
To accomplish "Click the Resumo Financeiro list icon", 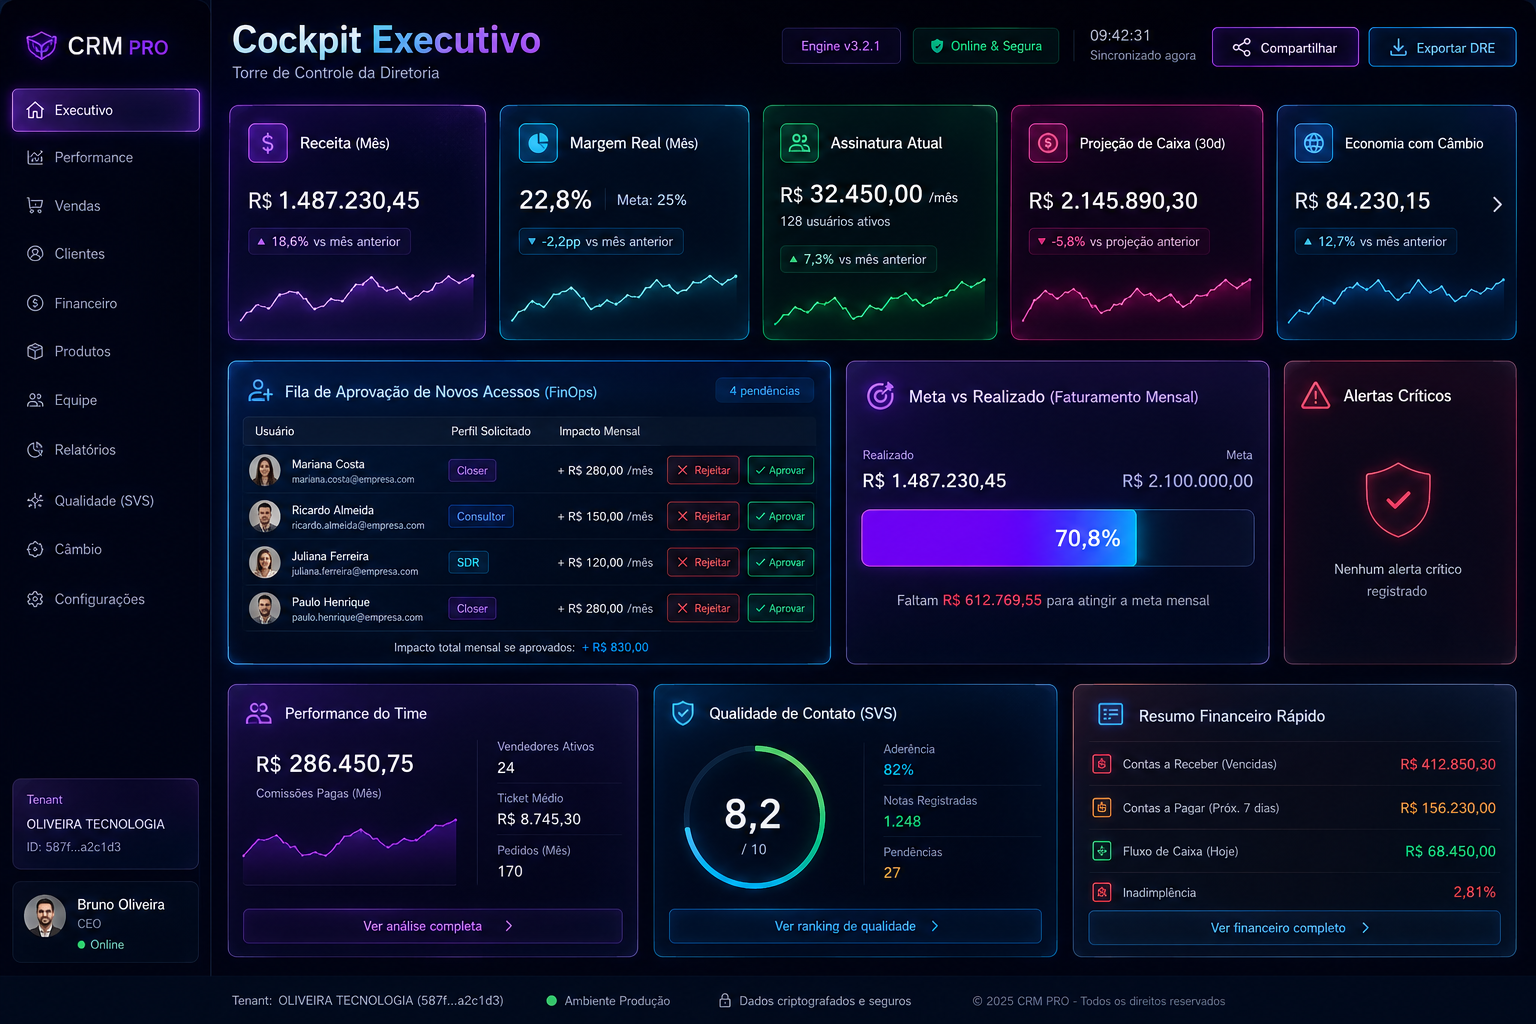I will [1110, 714].
